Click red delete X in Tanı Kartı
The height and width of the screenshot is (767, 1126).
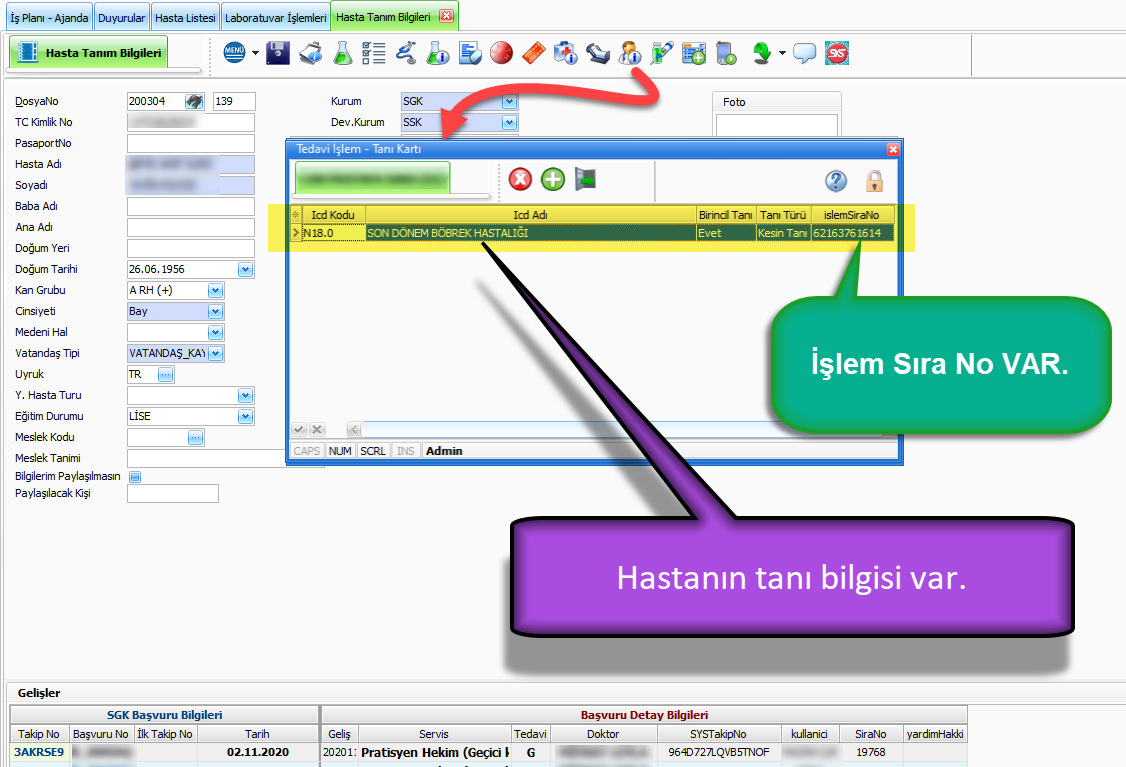(520, 179)
